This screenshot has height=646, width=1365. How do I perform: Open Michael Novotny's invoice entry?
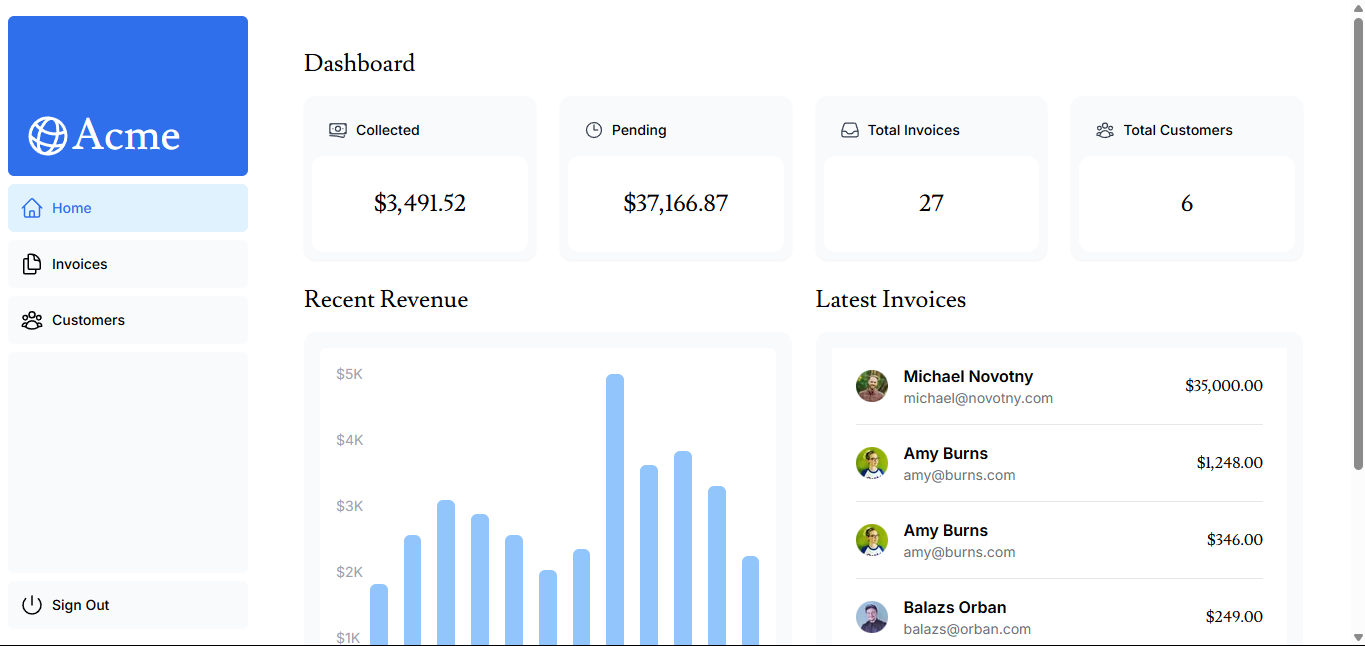1057,386
